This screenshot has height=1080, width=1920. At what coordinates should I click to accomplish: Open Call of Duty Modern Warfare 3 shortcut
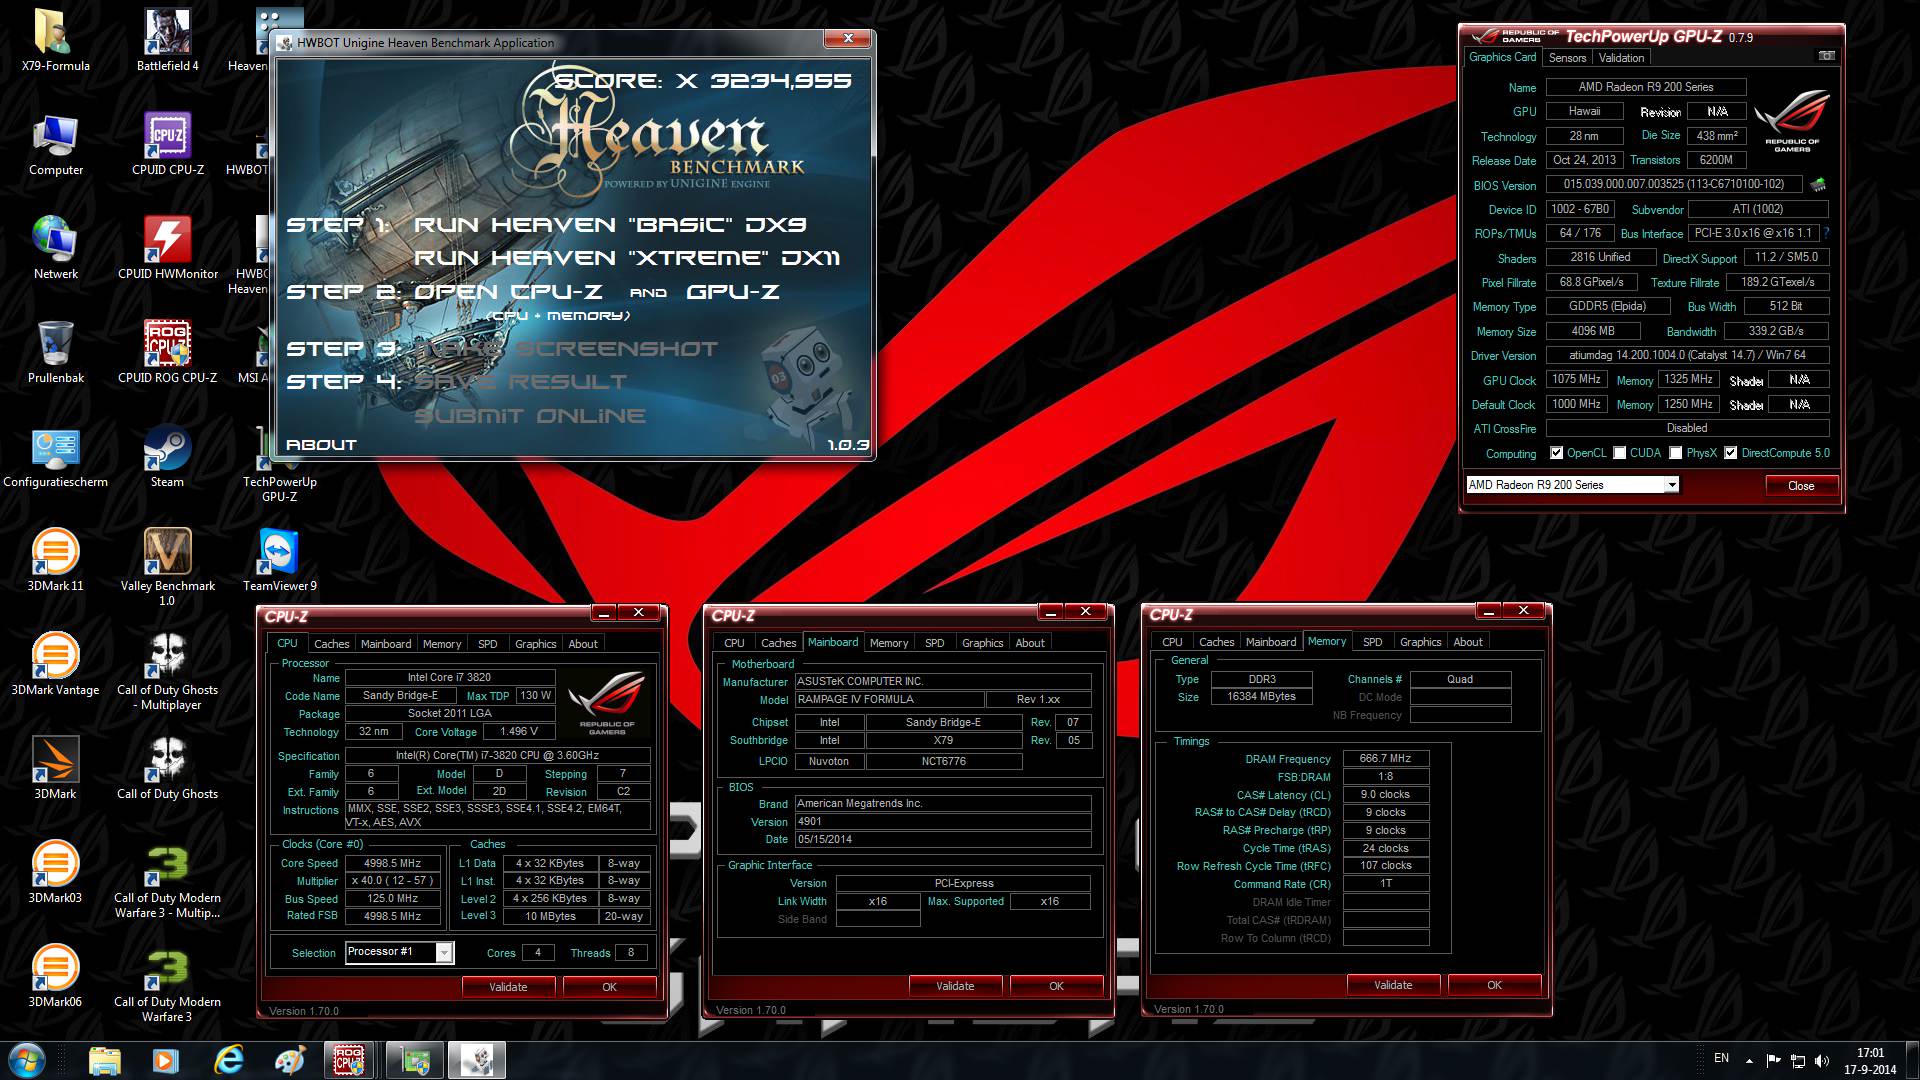(x=167, y=983)
